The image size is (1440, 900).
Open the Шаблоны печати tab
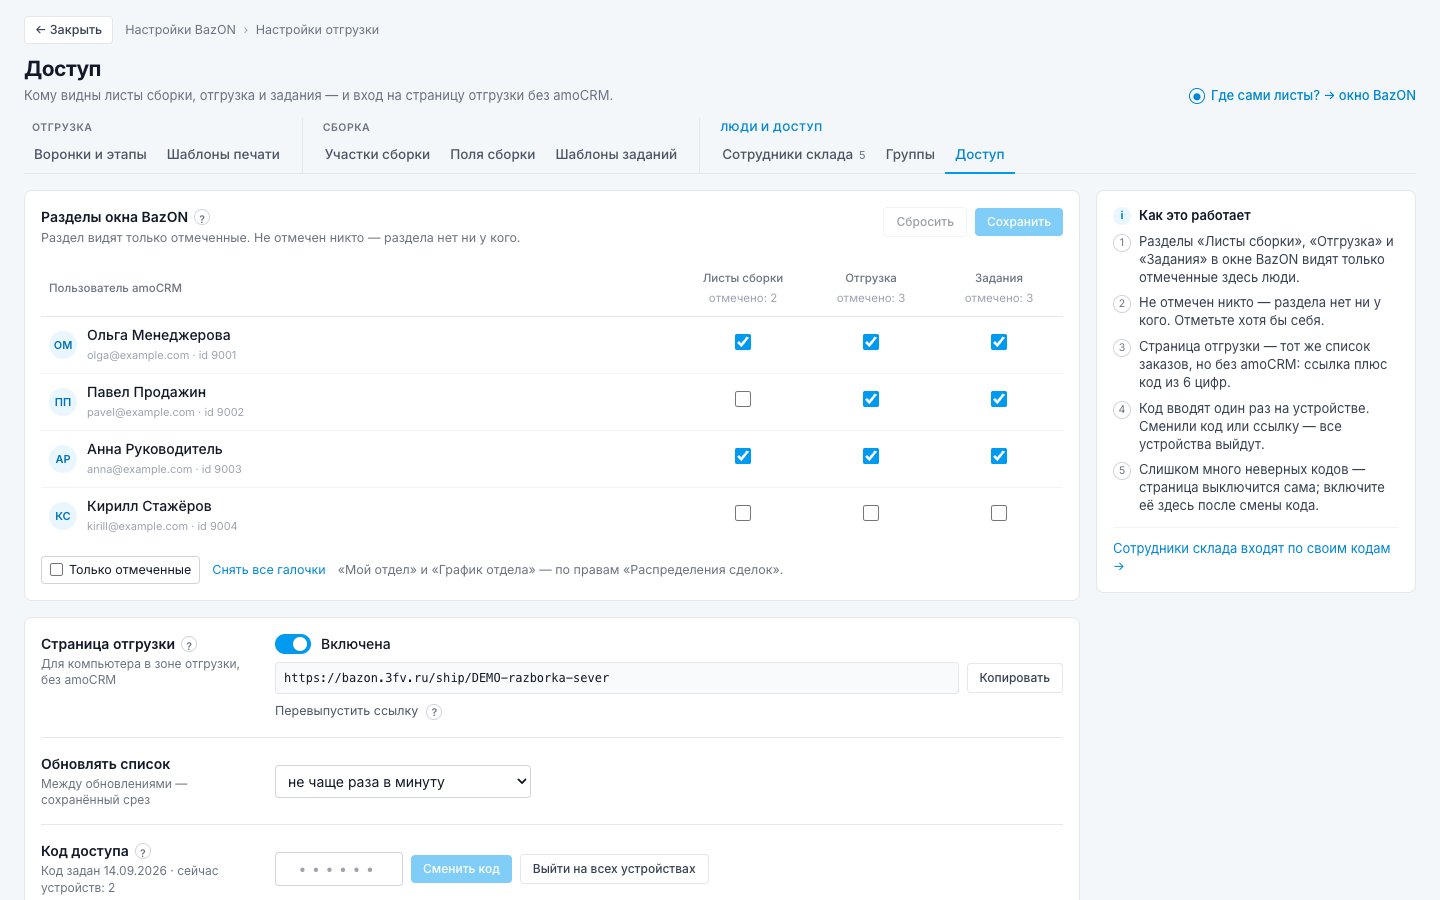point(223,155)
